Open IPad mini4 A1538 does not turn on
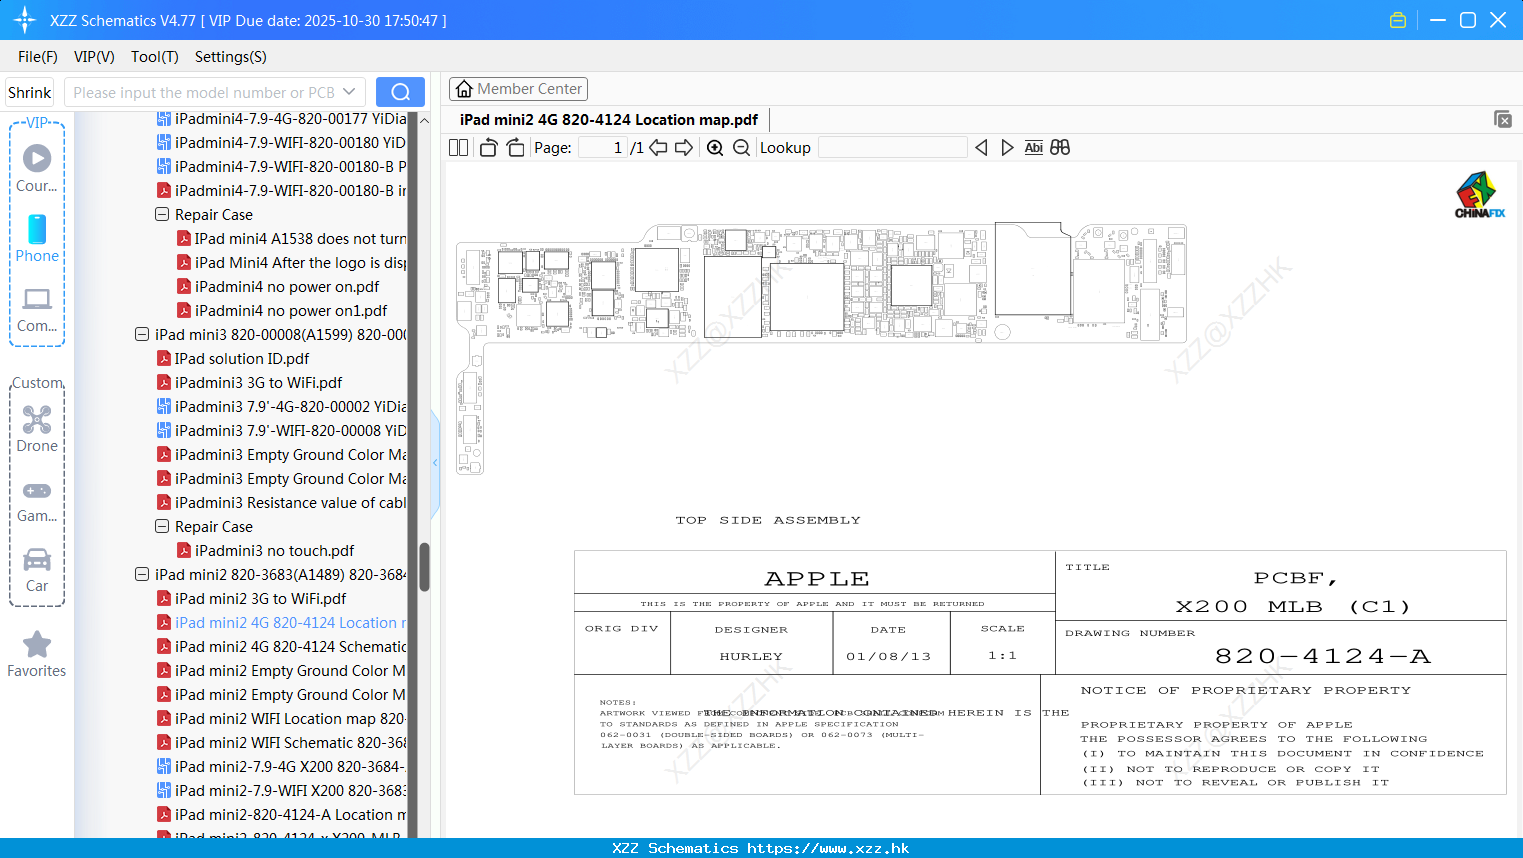1523x858 pixels. point(291,238)
